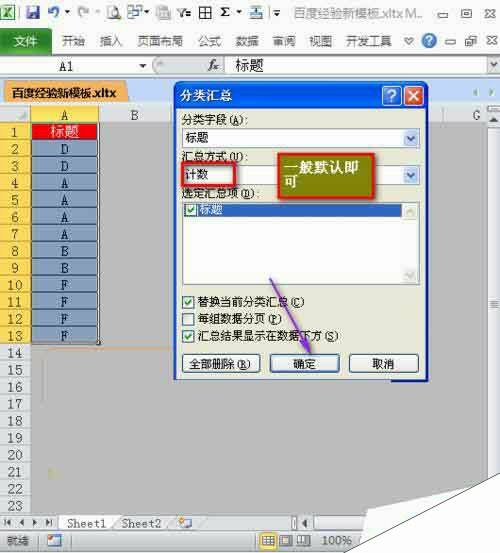Switch to the Sheet2 tab
The width and height of the screenshot is (500, 553).
141,523
